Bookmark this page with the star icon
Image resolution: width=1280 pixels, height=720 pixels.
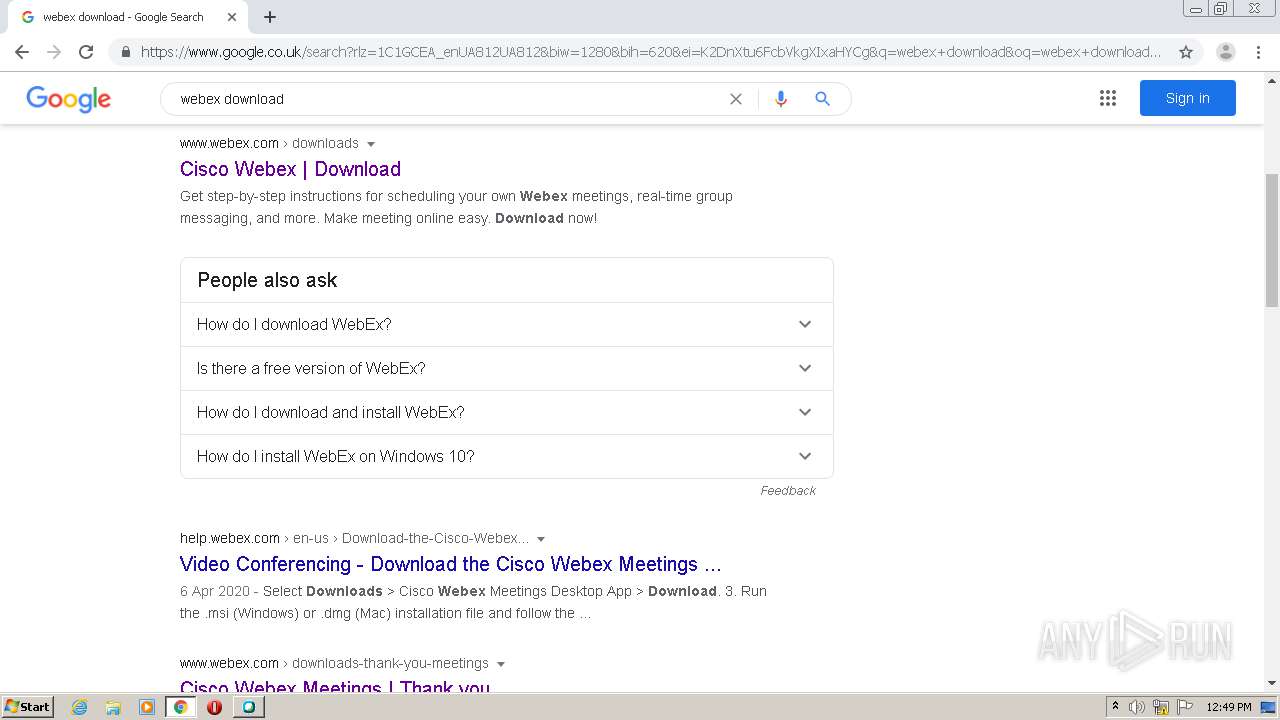(x=1186, y=52)
